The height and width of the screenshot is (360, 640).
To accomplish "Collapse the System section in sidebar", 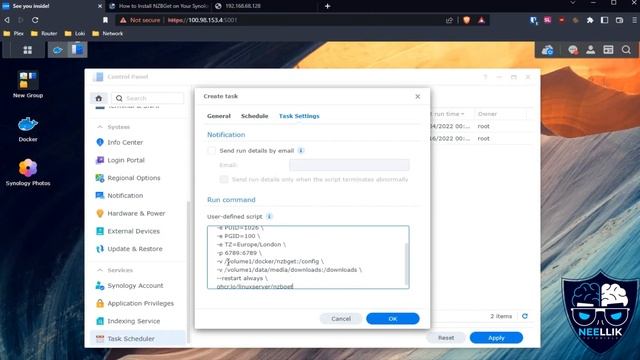I will 100,127.
